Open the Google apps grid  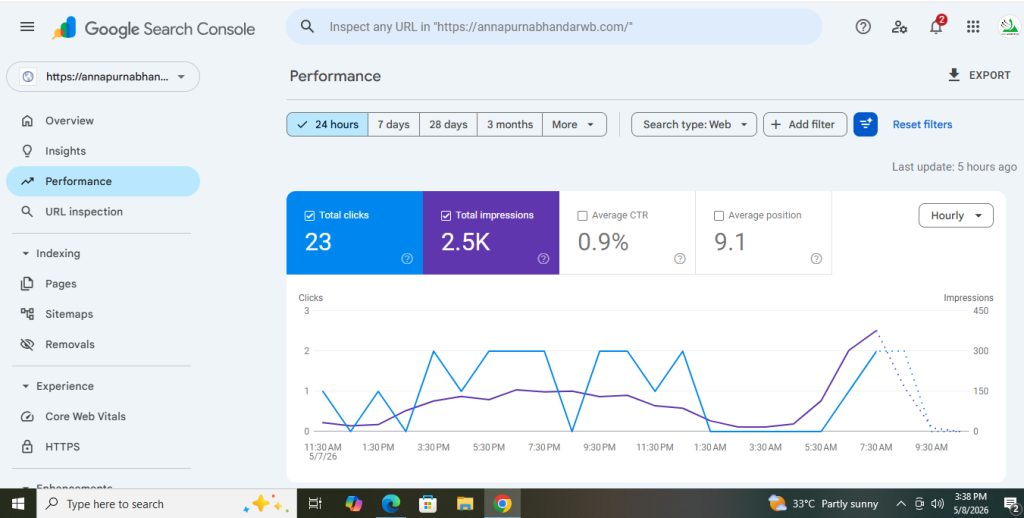pos(973,27)
